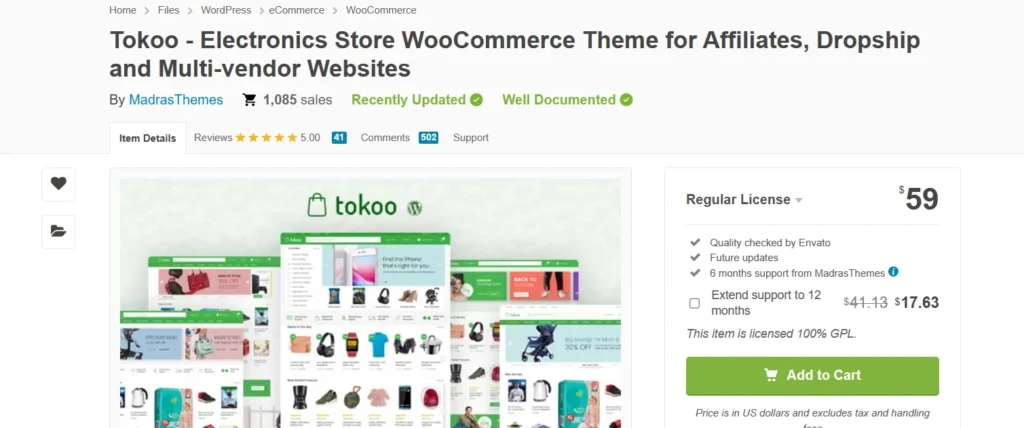The height and width of the screenshot is (428, 1024).
Task: Click the shopping cart sales icon
Action: point(249,100)
